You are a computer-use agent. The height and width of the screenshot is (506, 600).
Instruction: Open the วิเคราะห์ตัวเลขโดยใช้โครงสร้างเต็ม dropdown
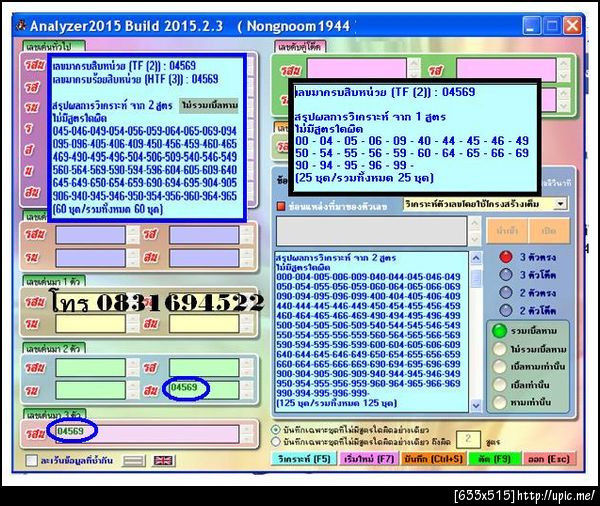coord(560,204)
